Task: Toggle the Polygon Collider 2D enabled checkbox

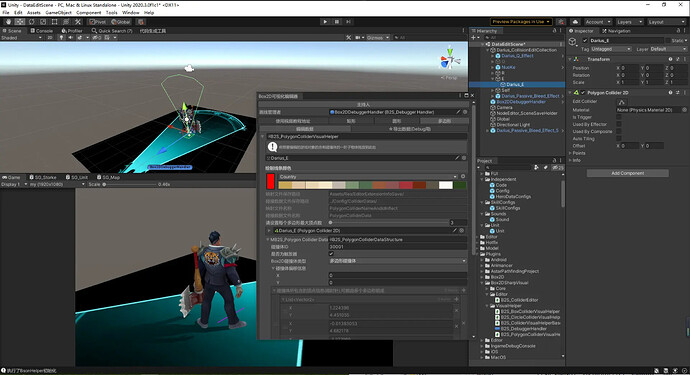Action: 583,93
